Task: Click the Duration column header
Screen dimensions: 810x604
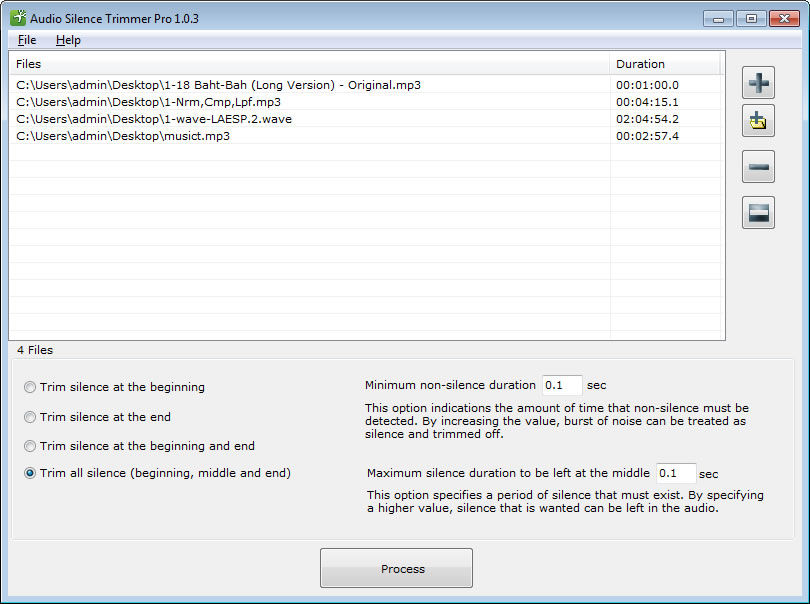Action: click(x=665, y=64)
